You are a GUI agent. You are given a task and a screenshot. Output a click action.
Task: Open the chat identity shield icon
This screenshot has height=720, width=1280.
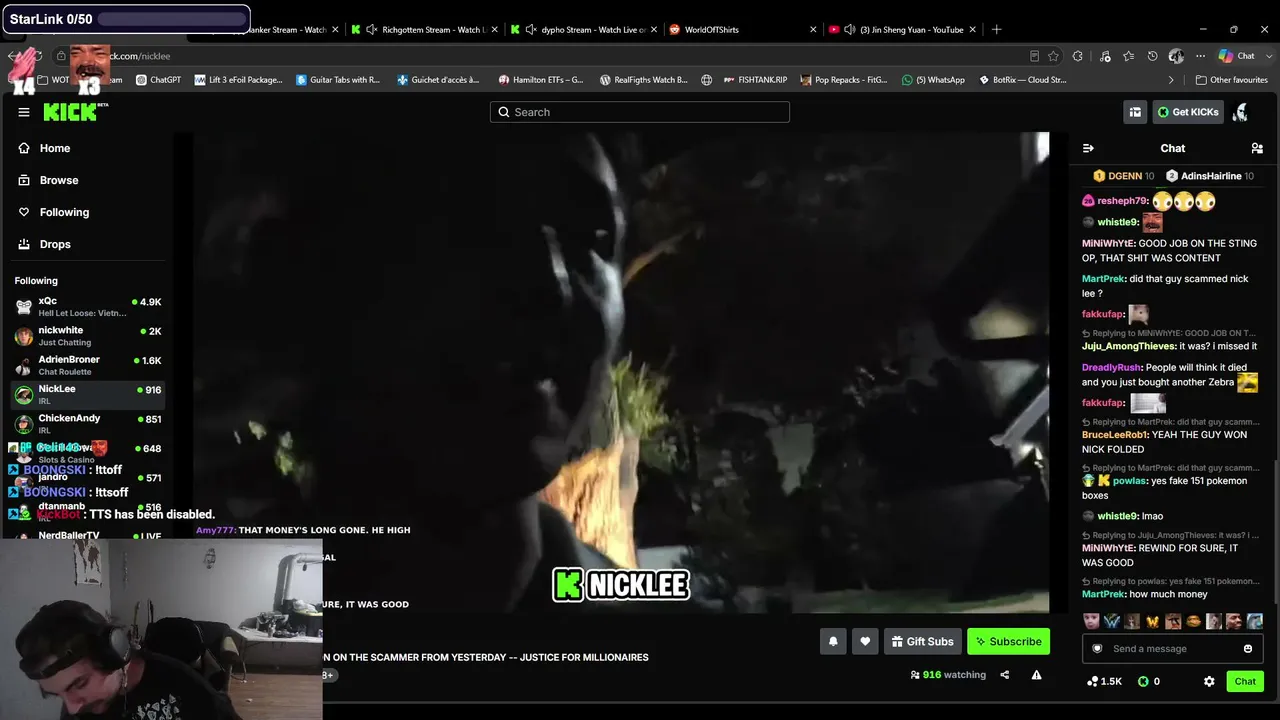click(1097, 649)
